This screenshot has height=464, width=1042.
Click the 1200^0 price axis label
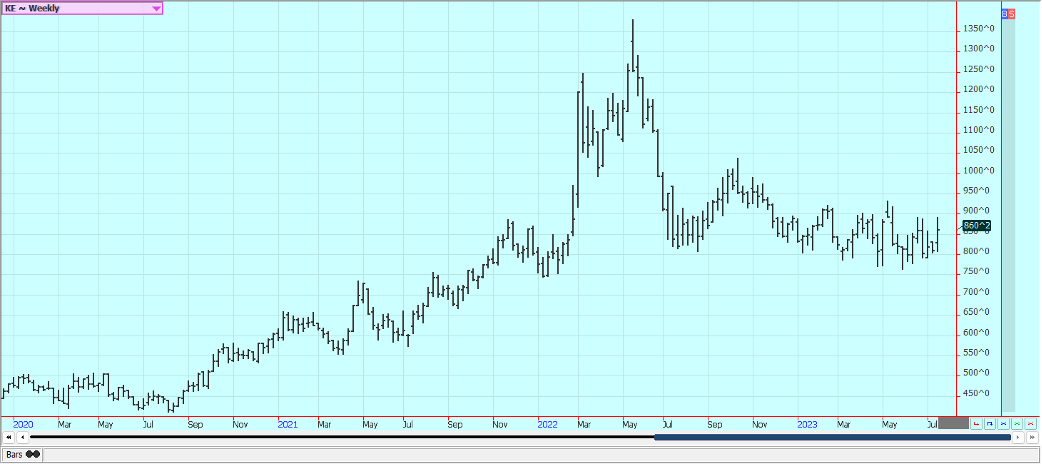point(981,89)
